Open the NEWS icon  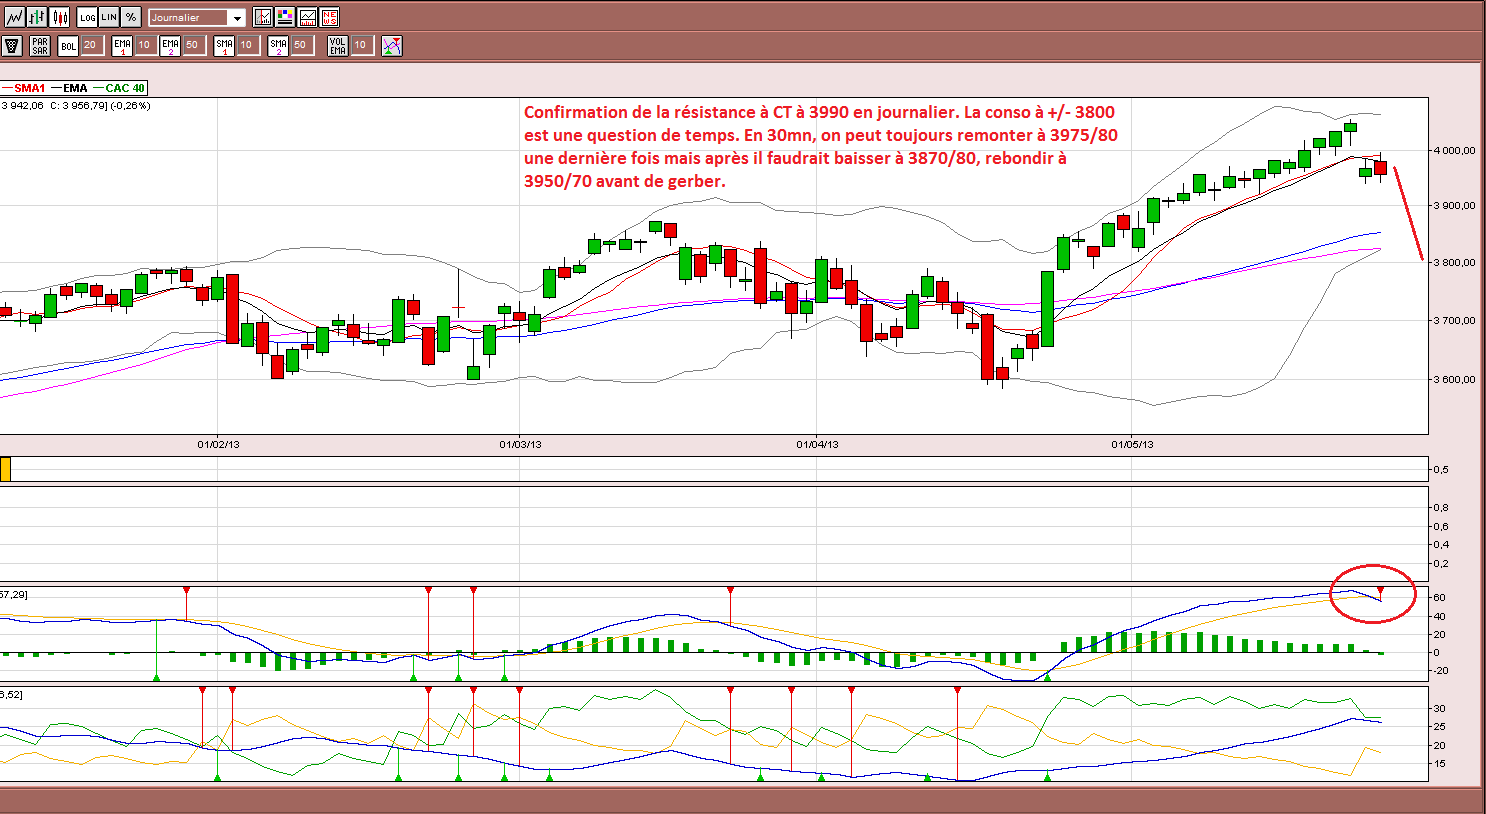point(329,17)
